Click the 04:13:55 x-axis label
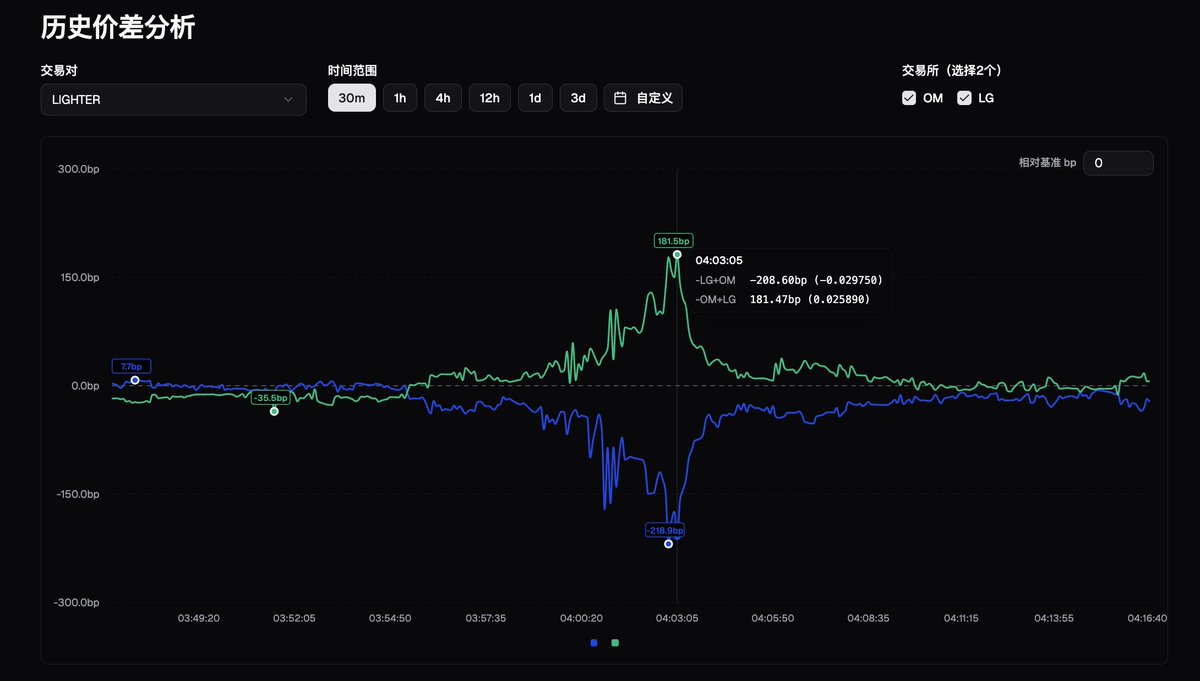Viewport: 1200px width, 681px height. tap(1056, 619)
